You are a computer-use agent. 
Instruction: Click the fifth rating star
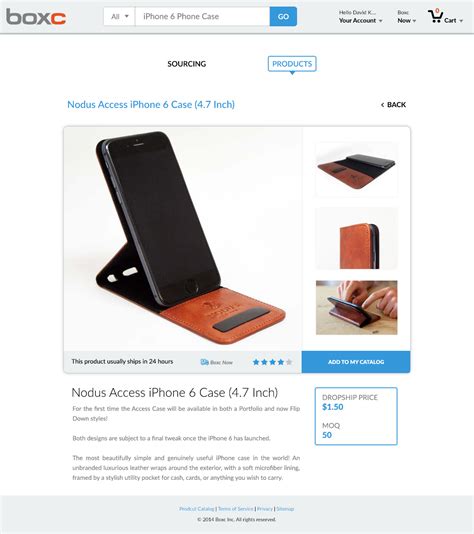[289, 362]
